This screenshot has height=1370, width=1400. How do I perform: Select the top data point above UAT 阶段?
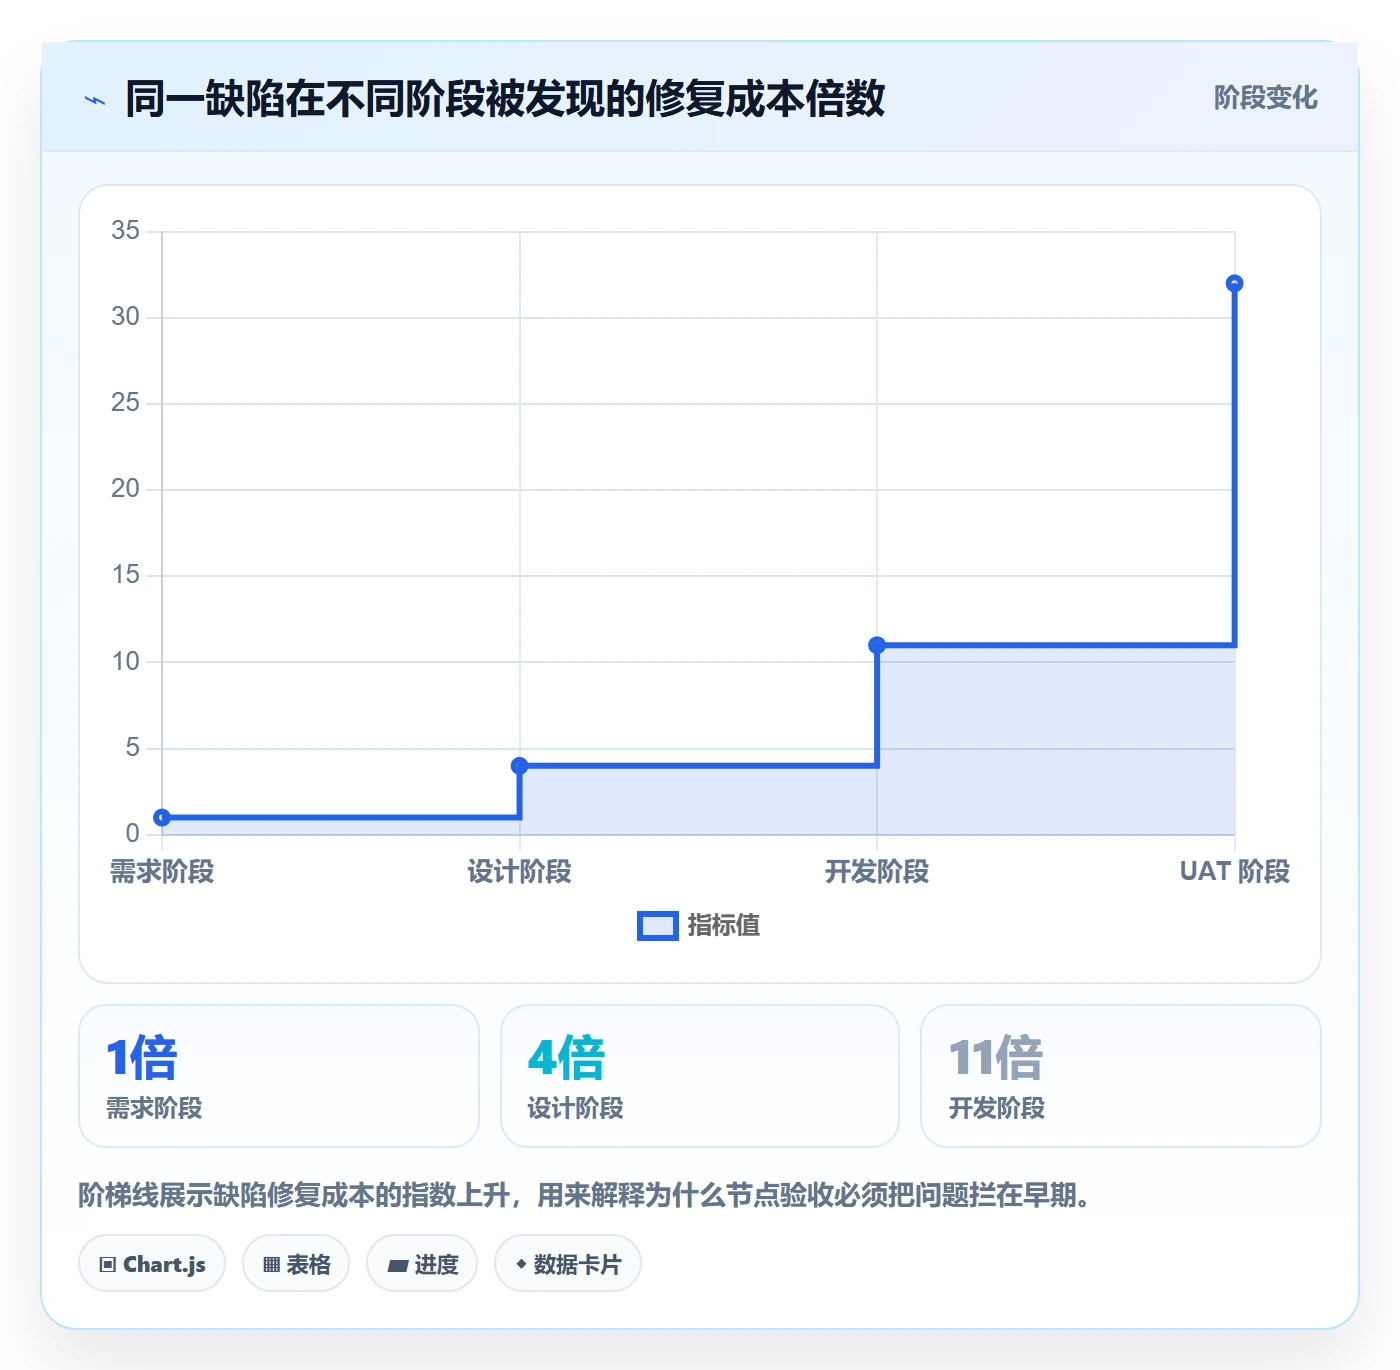[x=1234, y=284]
